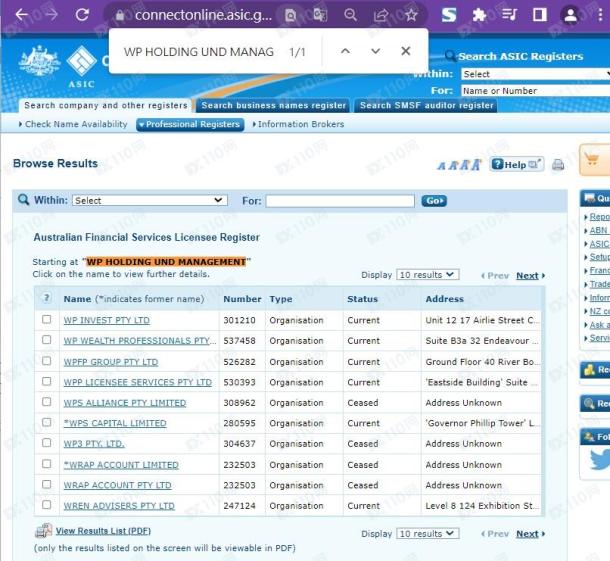Open *WRAP ACCOUNT LIMITED details

(121, 465)
